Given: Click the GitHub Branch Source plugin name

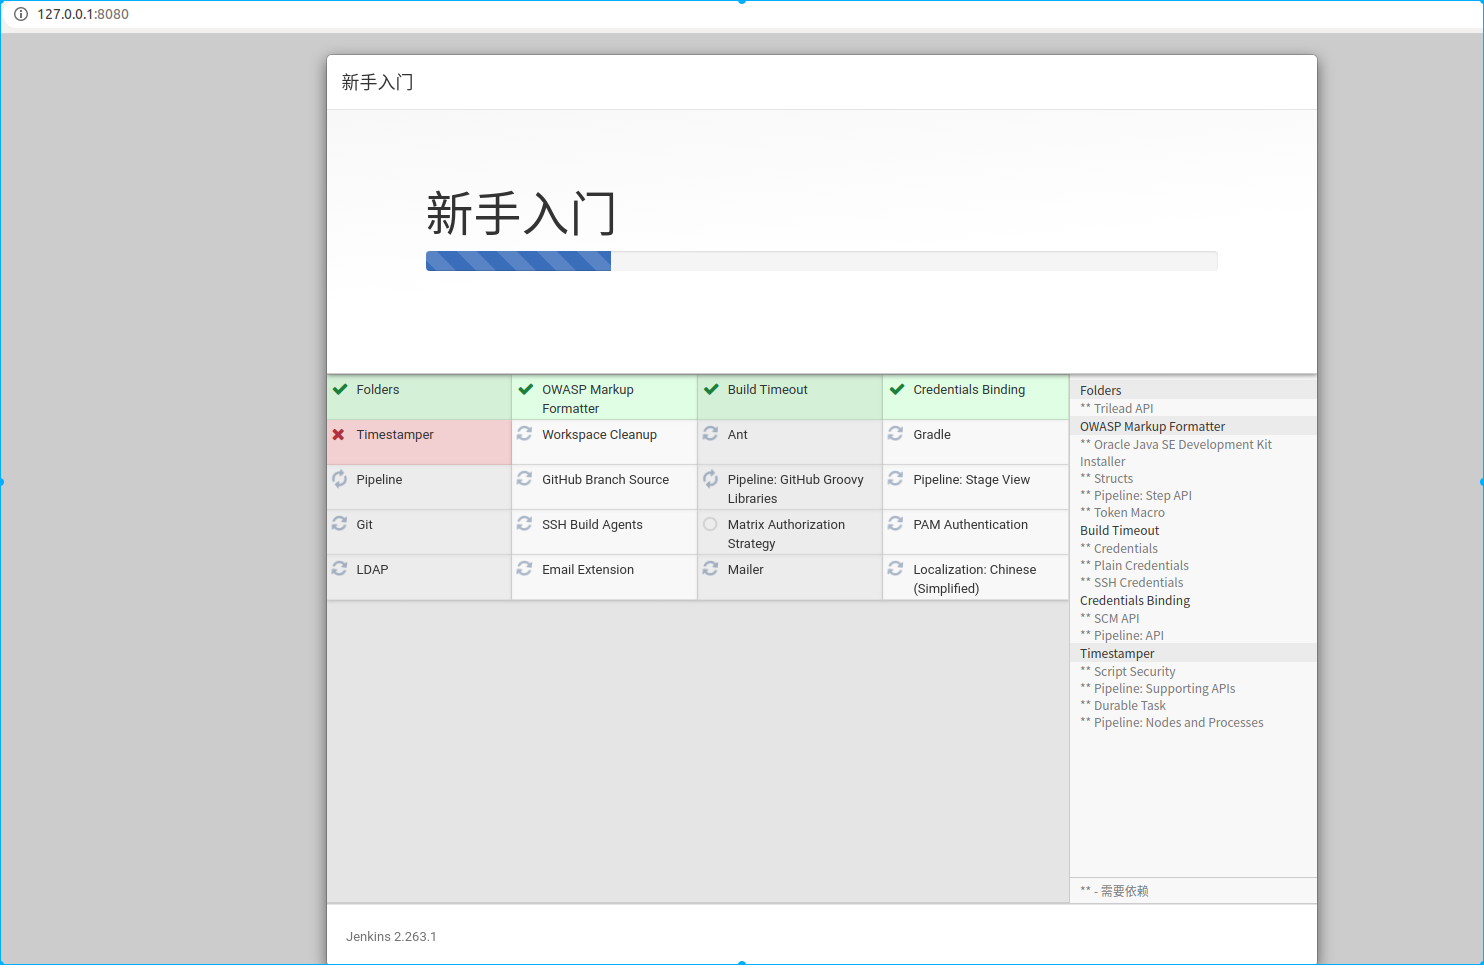Looking at the screenshot, I should coord(605,480).
